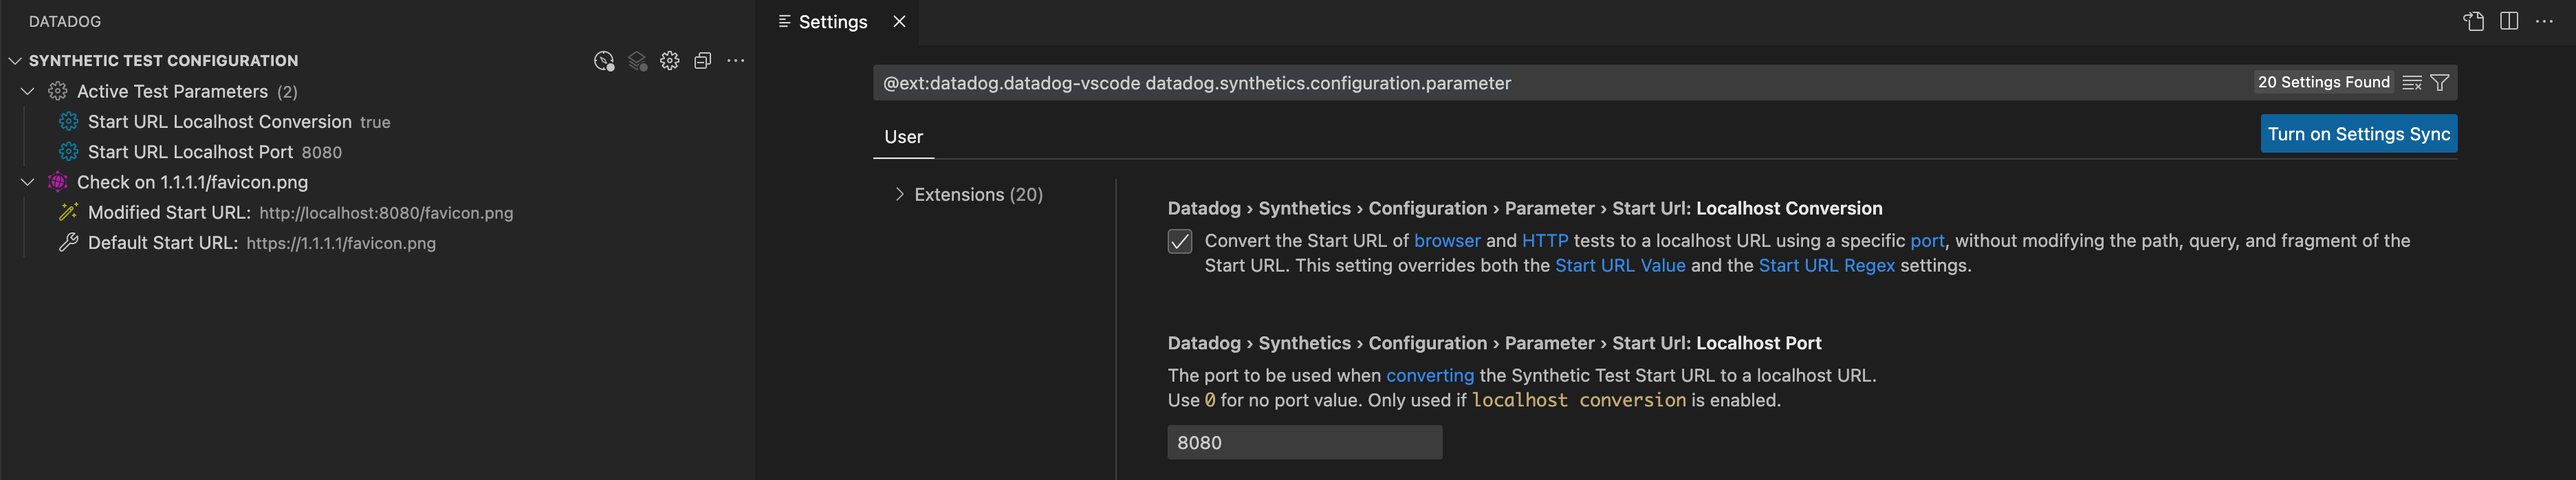
Task: Open Synthetic Test Configuration gear settings
Action: click(670, 61)
